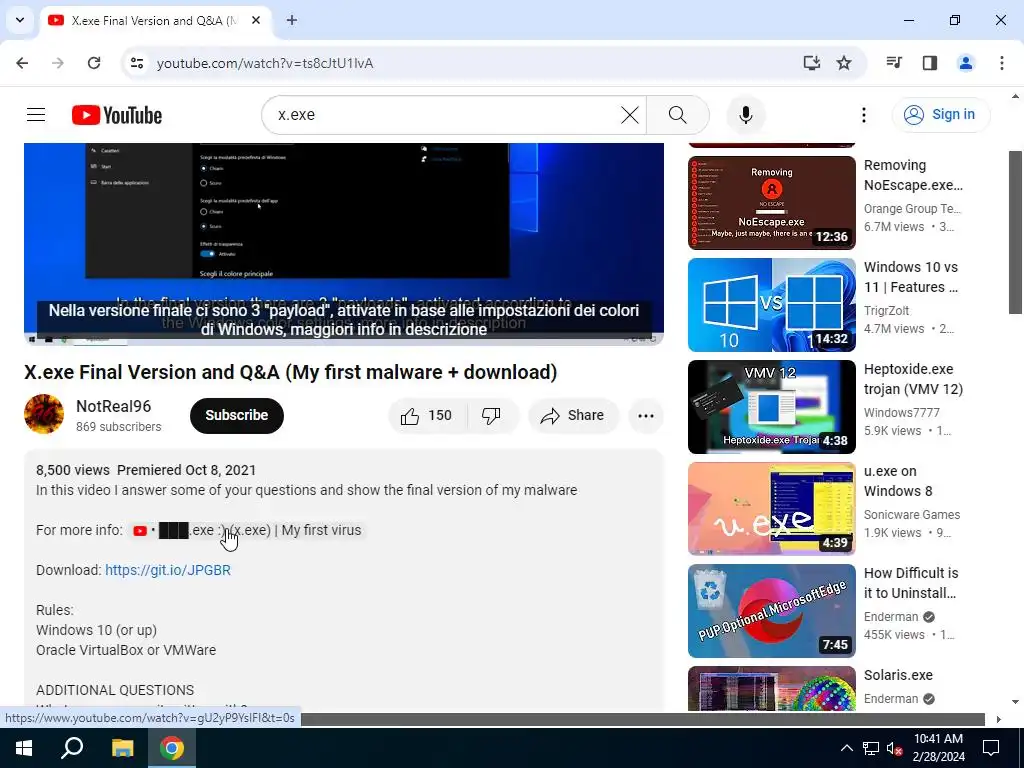Open the network tray icon
The height and width of the screenshot is (768, 1024).
[871, 748]
